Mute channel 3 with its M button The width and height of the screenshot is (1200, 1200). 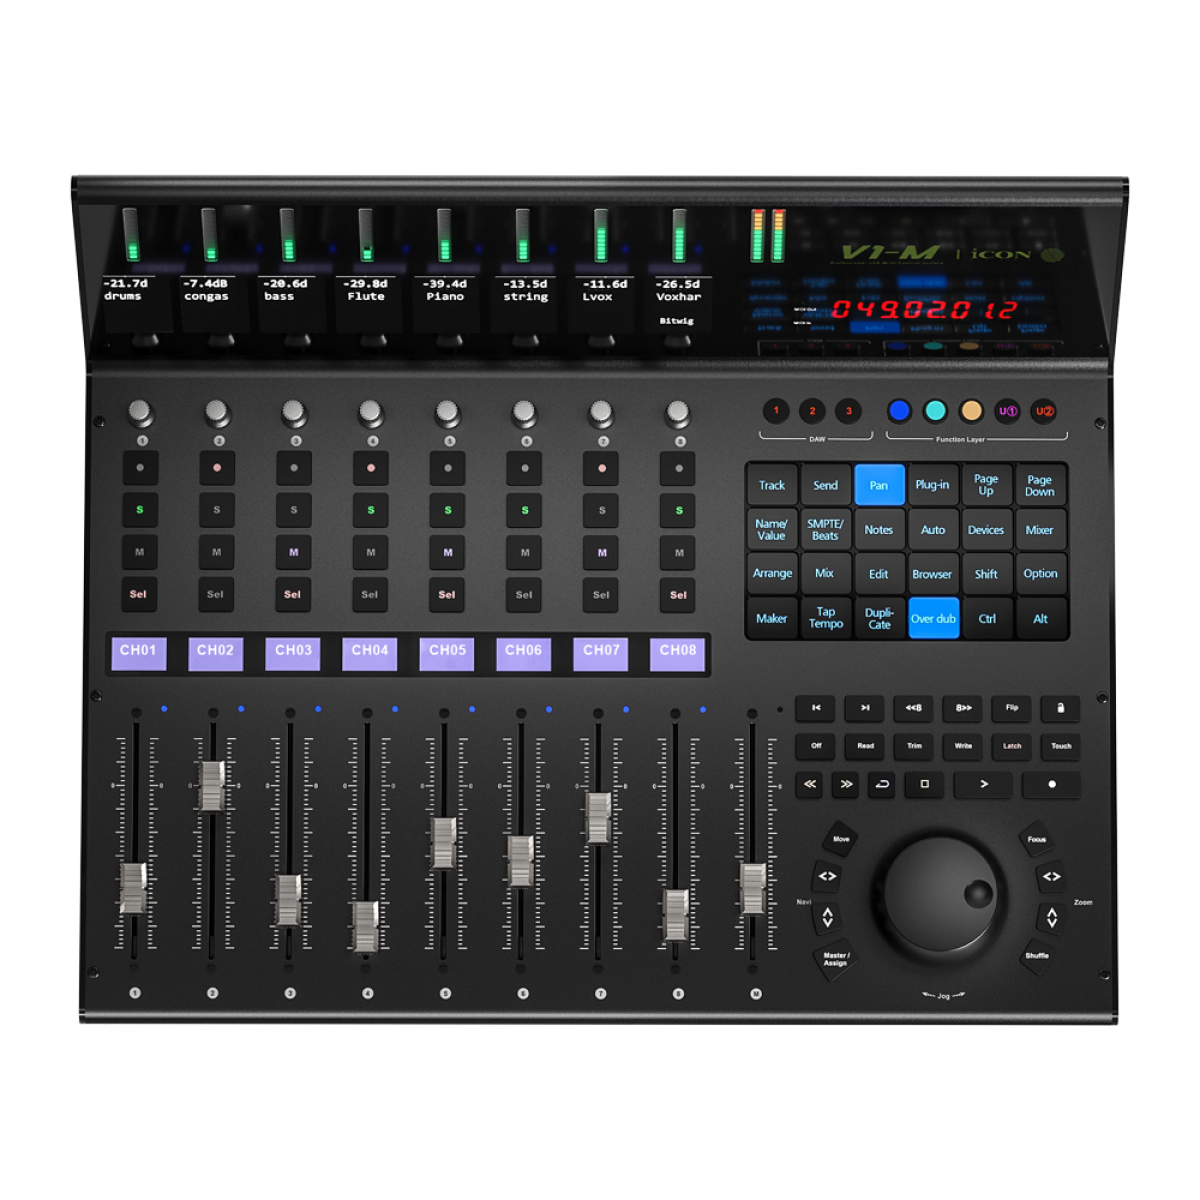click(x=293, y=552)
